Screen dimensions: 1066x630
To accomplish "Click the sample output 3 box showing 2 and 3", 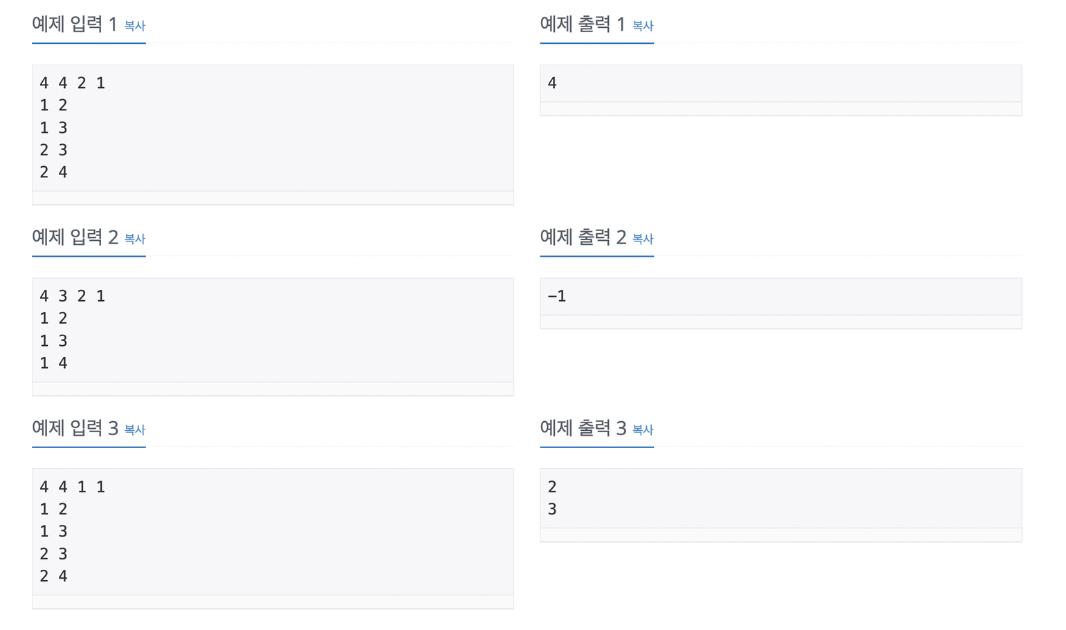I will pos(780,498).
